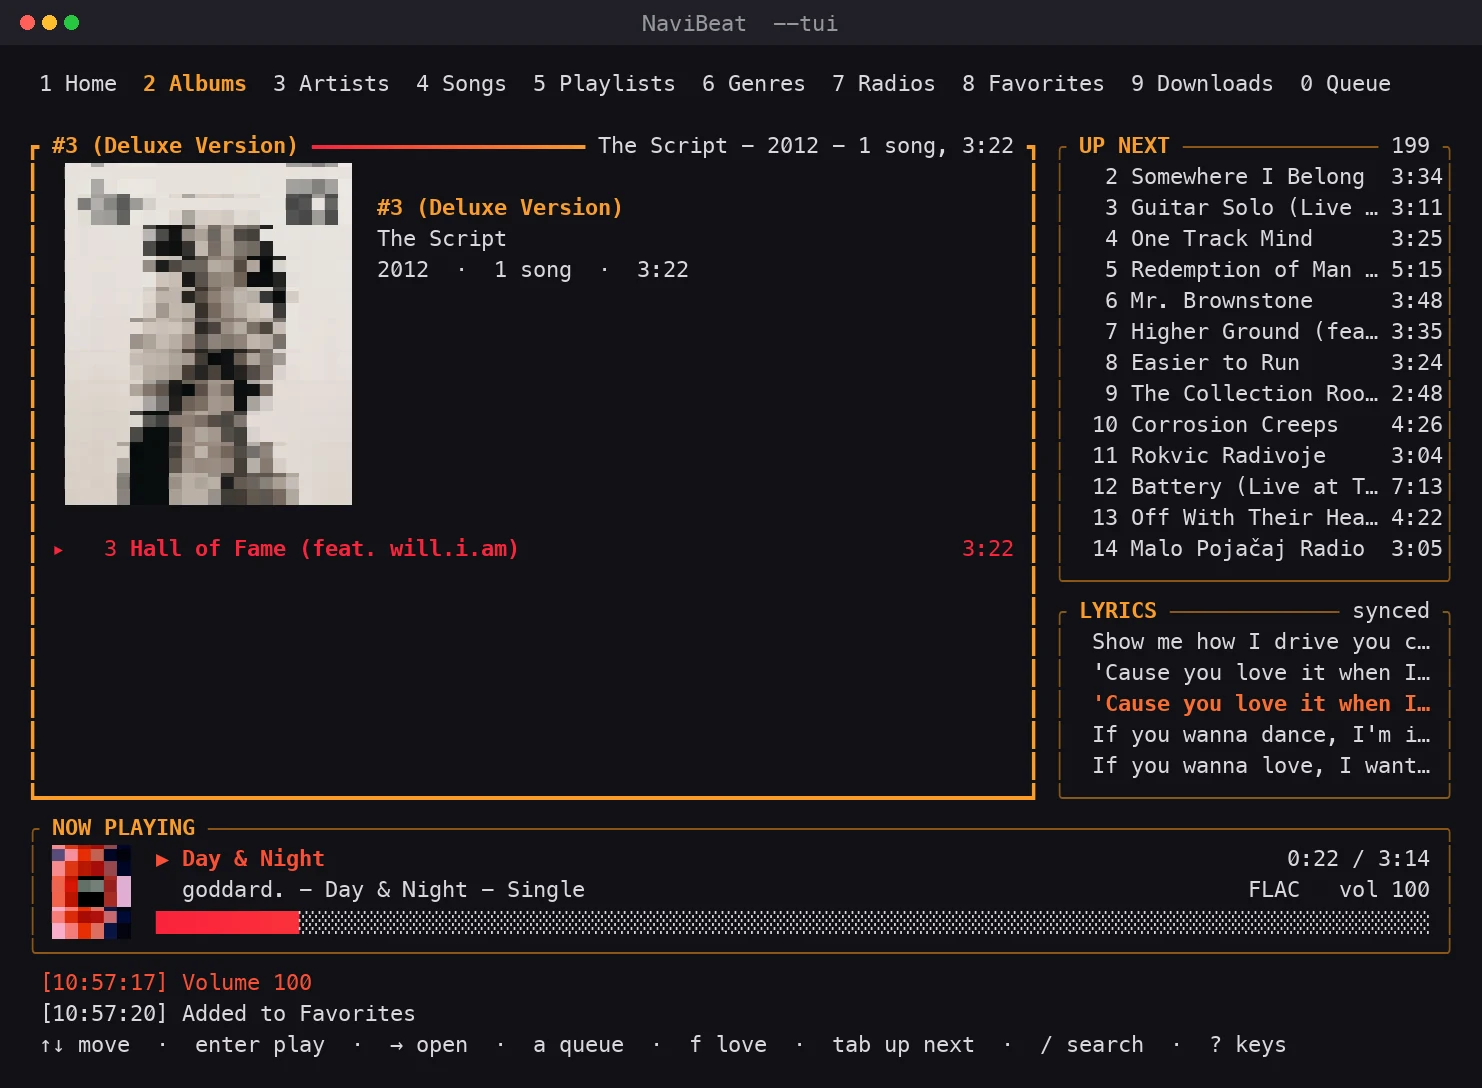Click the green window zoom button
Image resolution: width=1482 pixels, height=1088 pixels.
[72, 22]
